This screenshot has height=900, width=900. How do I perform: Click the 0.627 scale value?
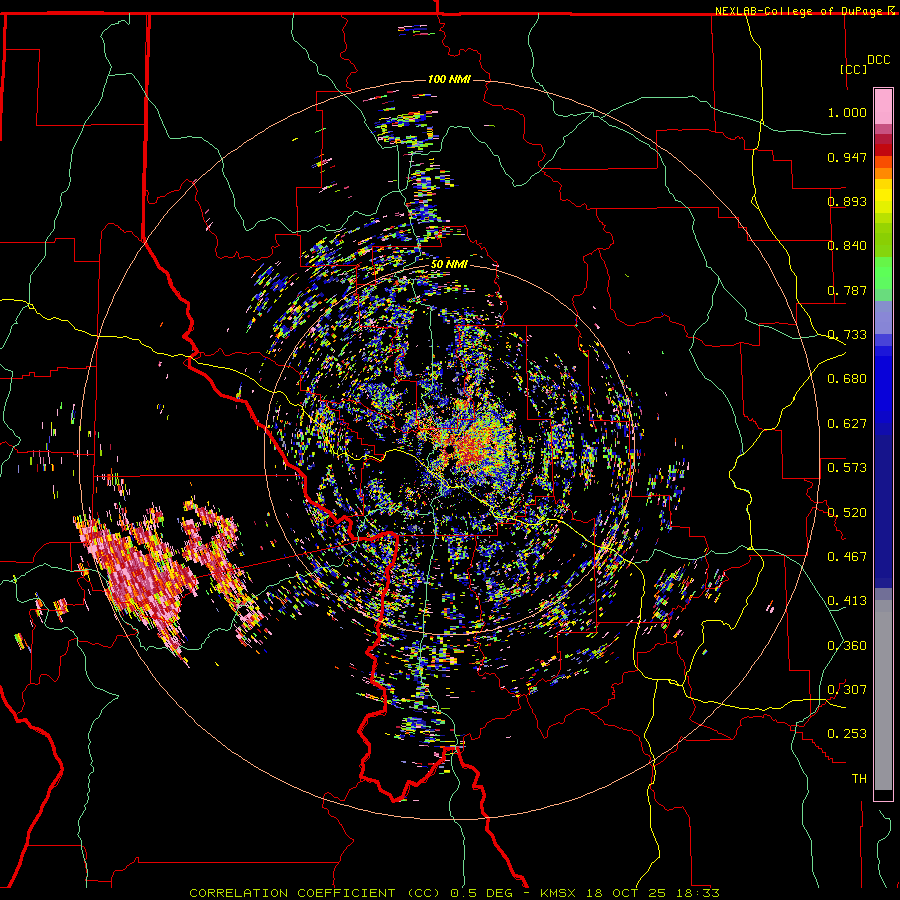coord(847,424)
